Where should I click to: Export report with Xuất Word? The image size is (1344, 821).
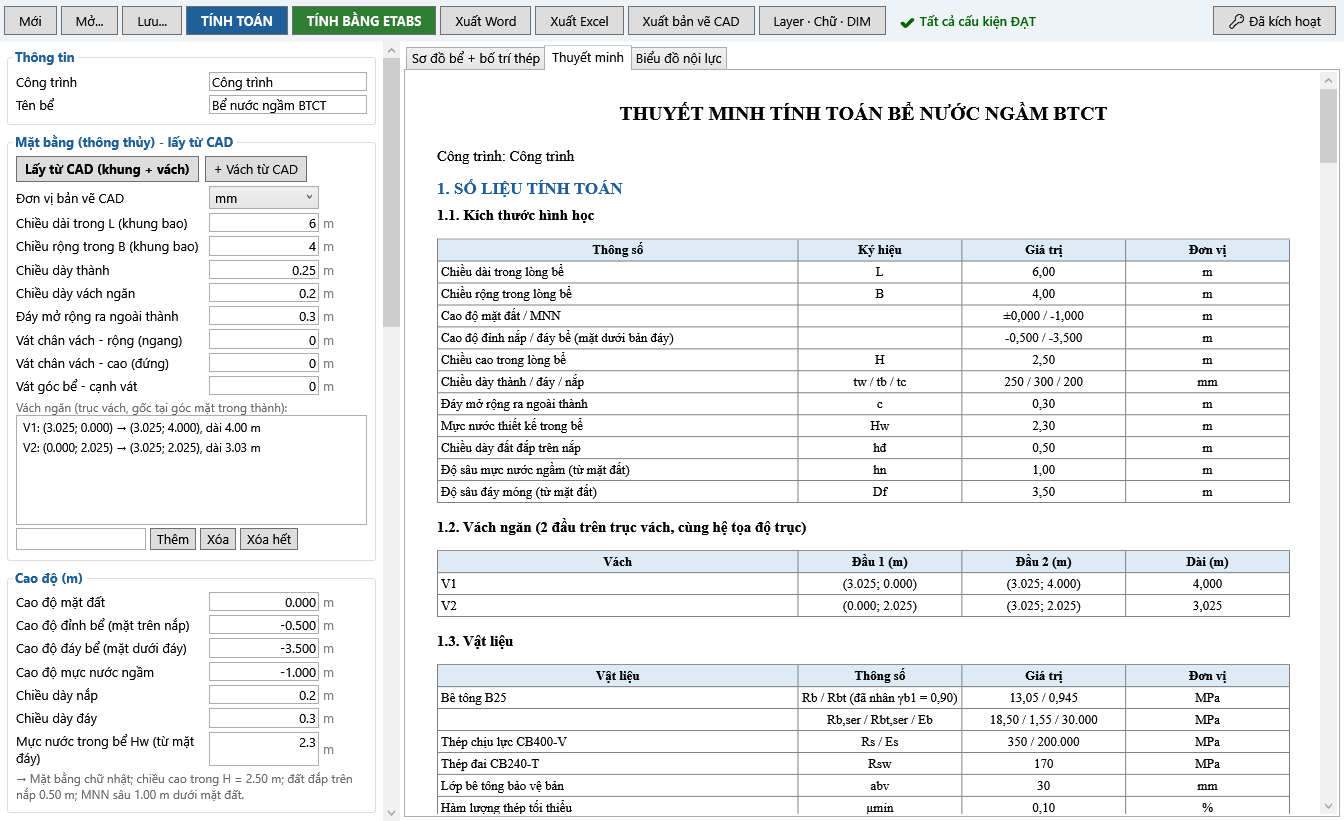486,21
